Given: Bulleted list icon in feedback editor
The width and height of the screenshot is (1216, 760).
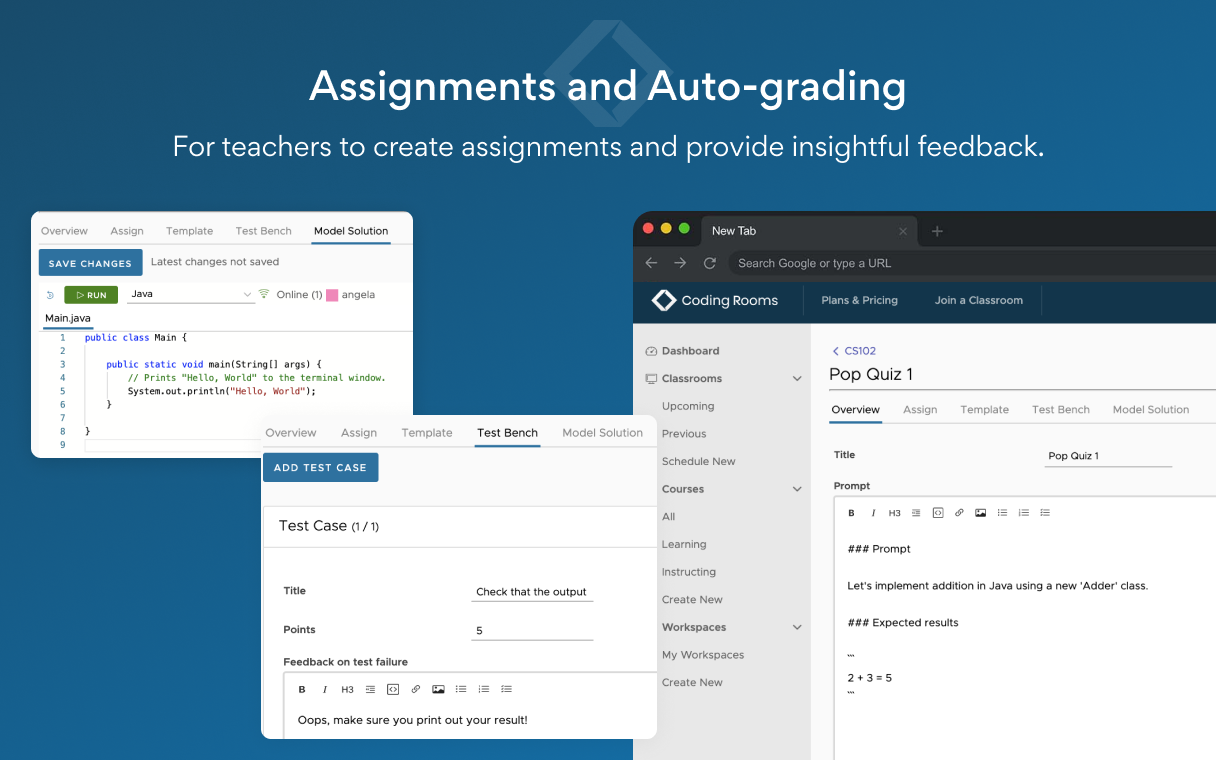Looking at the screenshot, I should click(x=461, y=689).
